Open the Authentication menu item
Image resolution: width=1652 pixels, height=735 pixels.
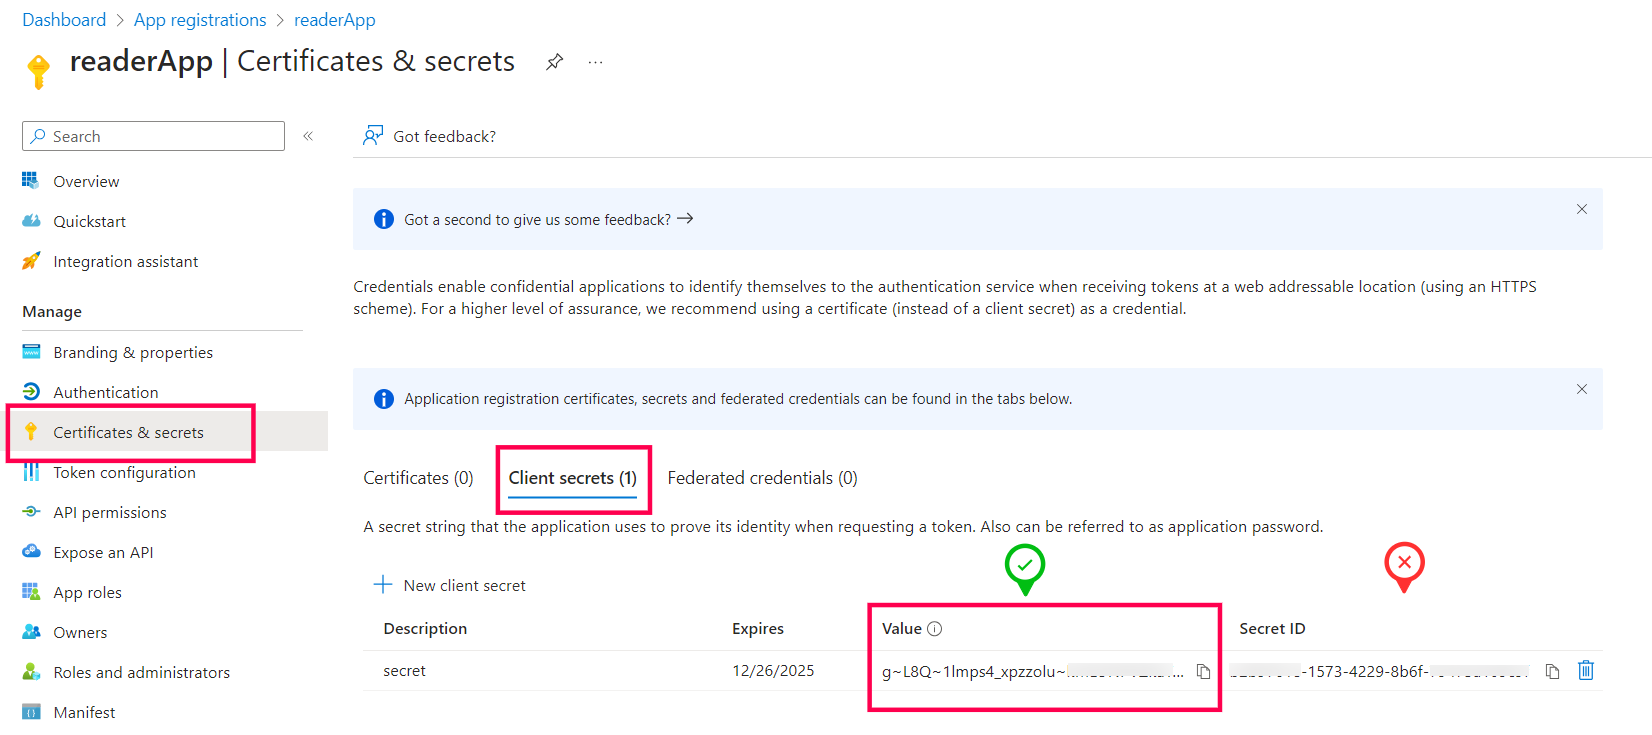(x=105, y=392)
